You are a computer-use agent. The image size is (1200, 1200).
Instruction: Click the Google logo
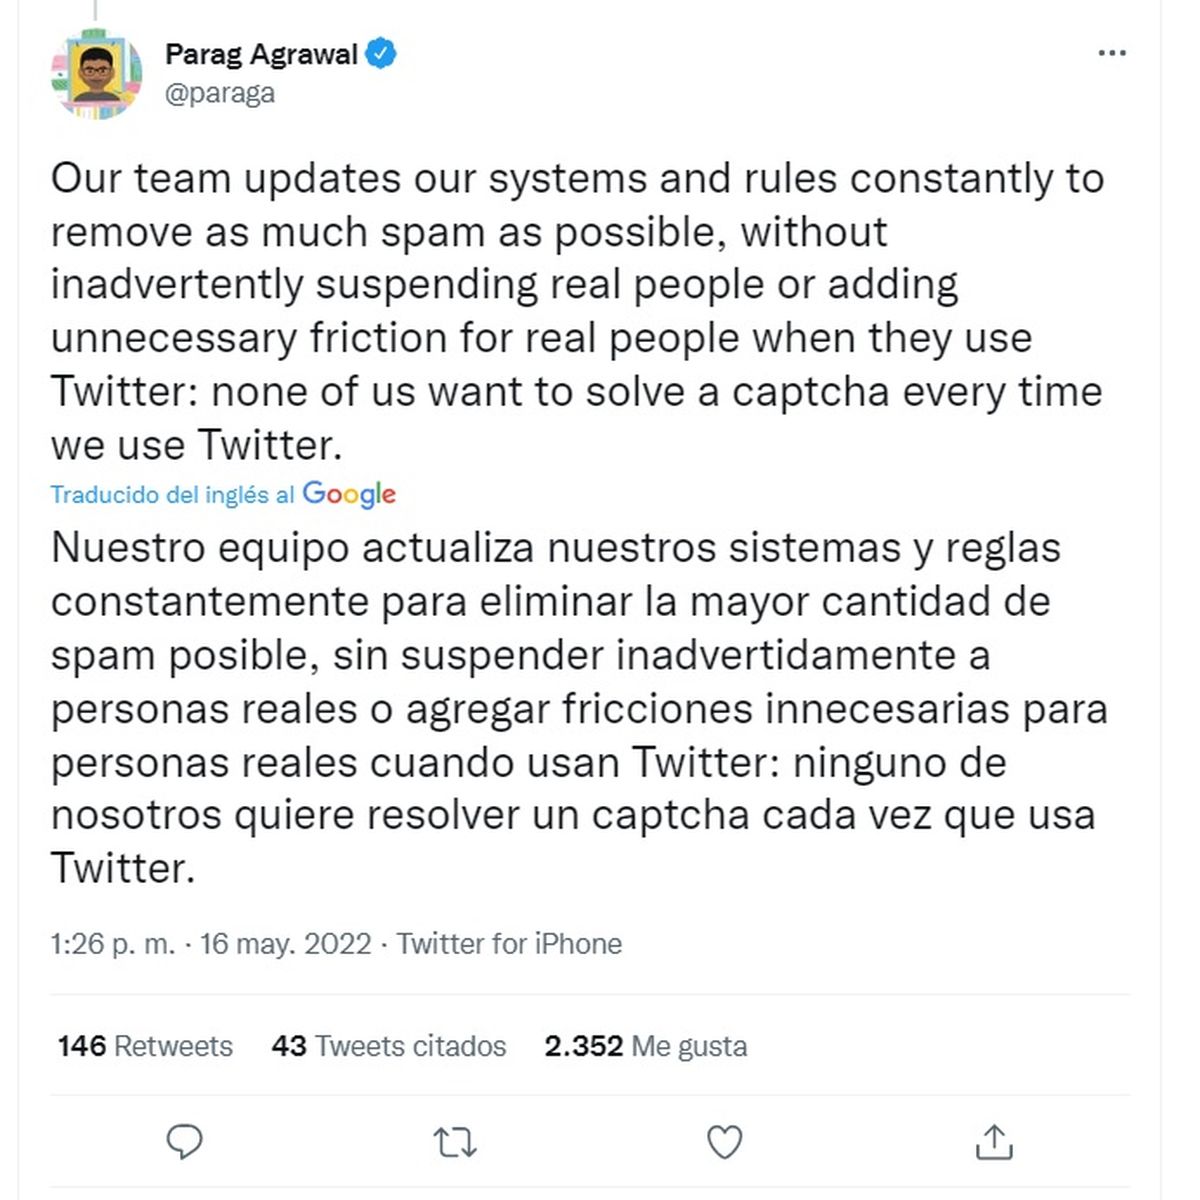[349, 494]
